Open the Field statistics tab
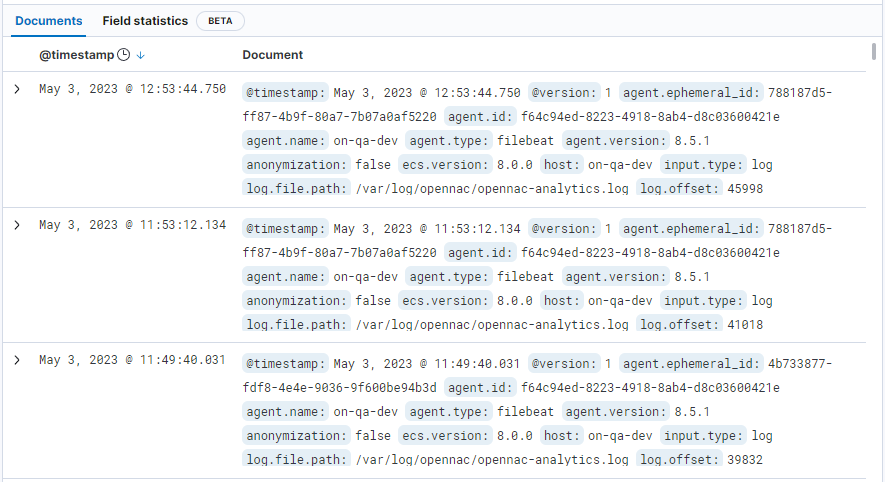The height and width of the screenshot is (482, 885). pyautogui.click(x=144, y=20)
